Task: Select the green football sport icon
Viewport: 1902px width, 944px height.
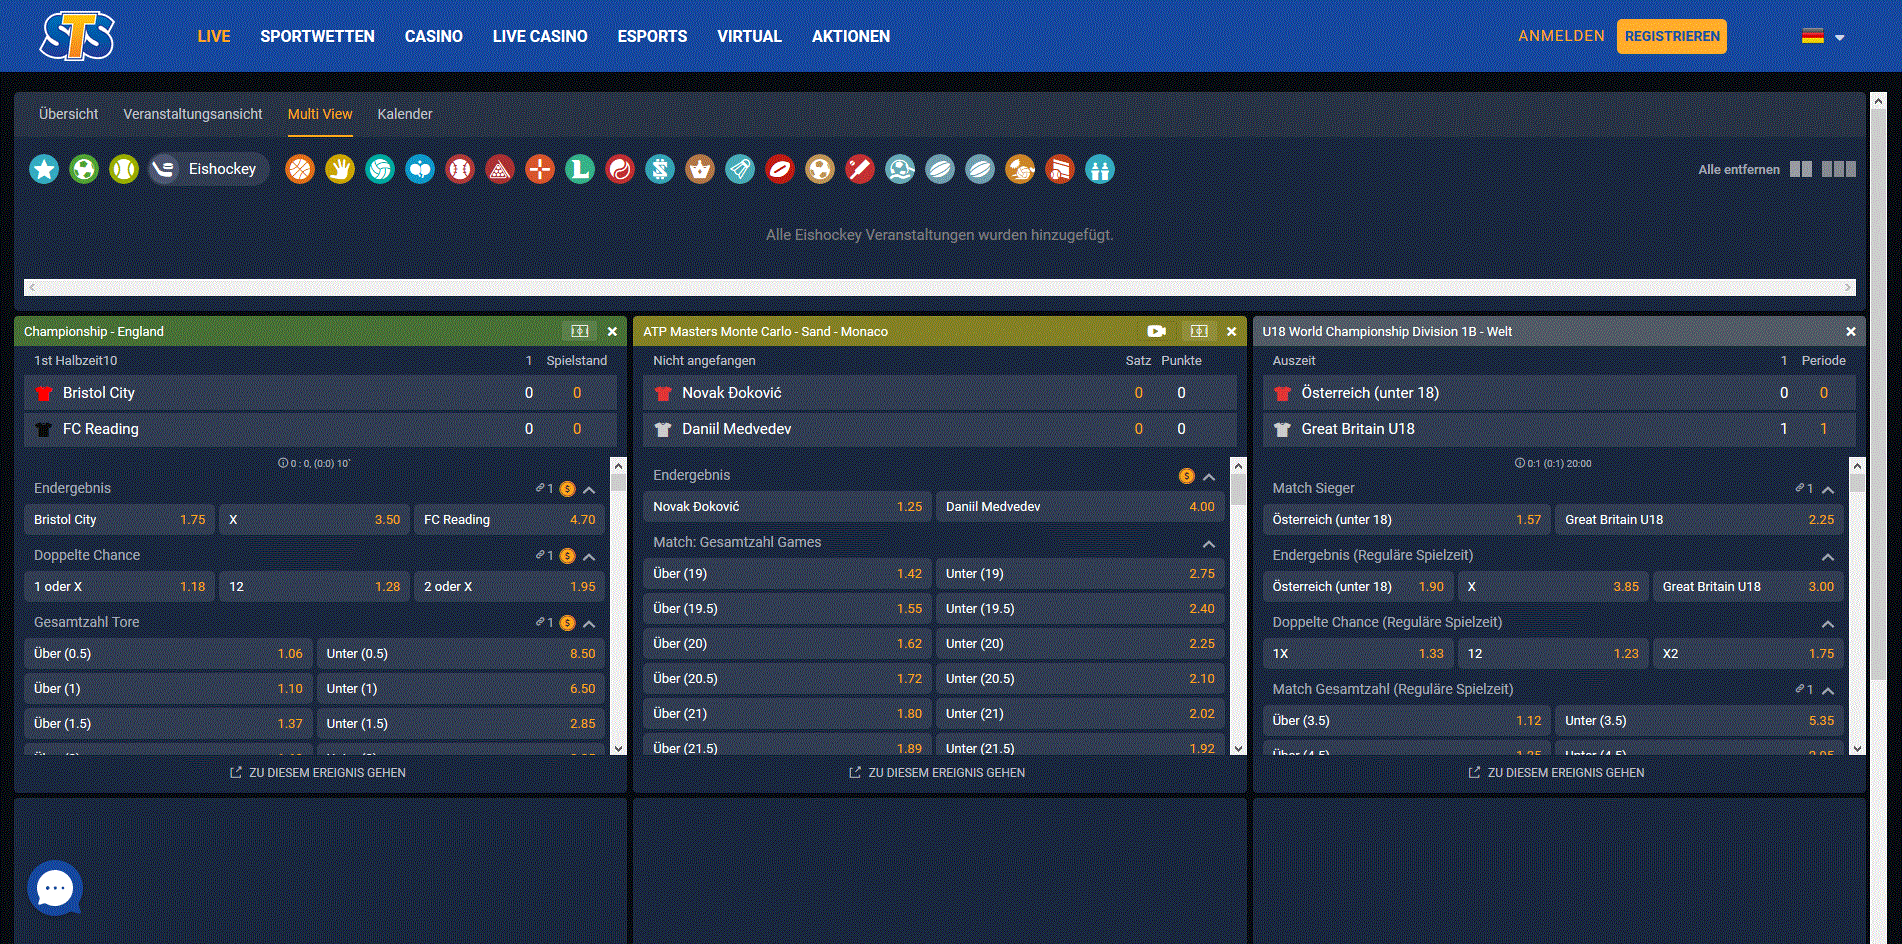Action: click(x=84, y=169)
